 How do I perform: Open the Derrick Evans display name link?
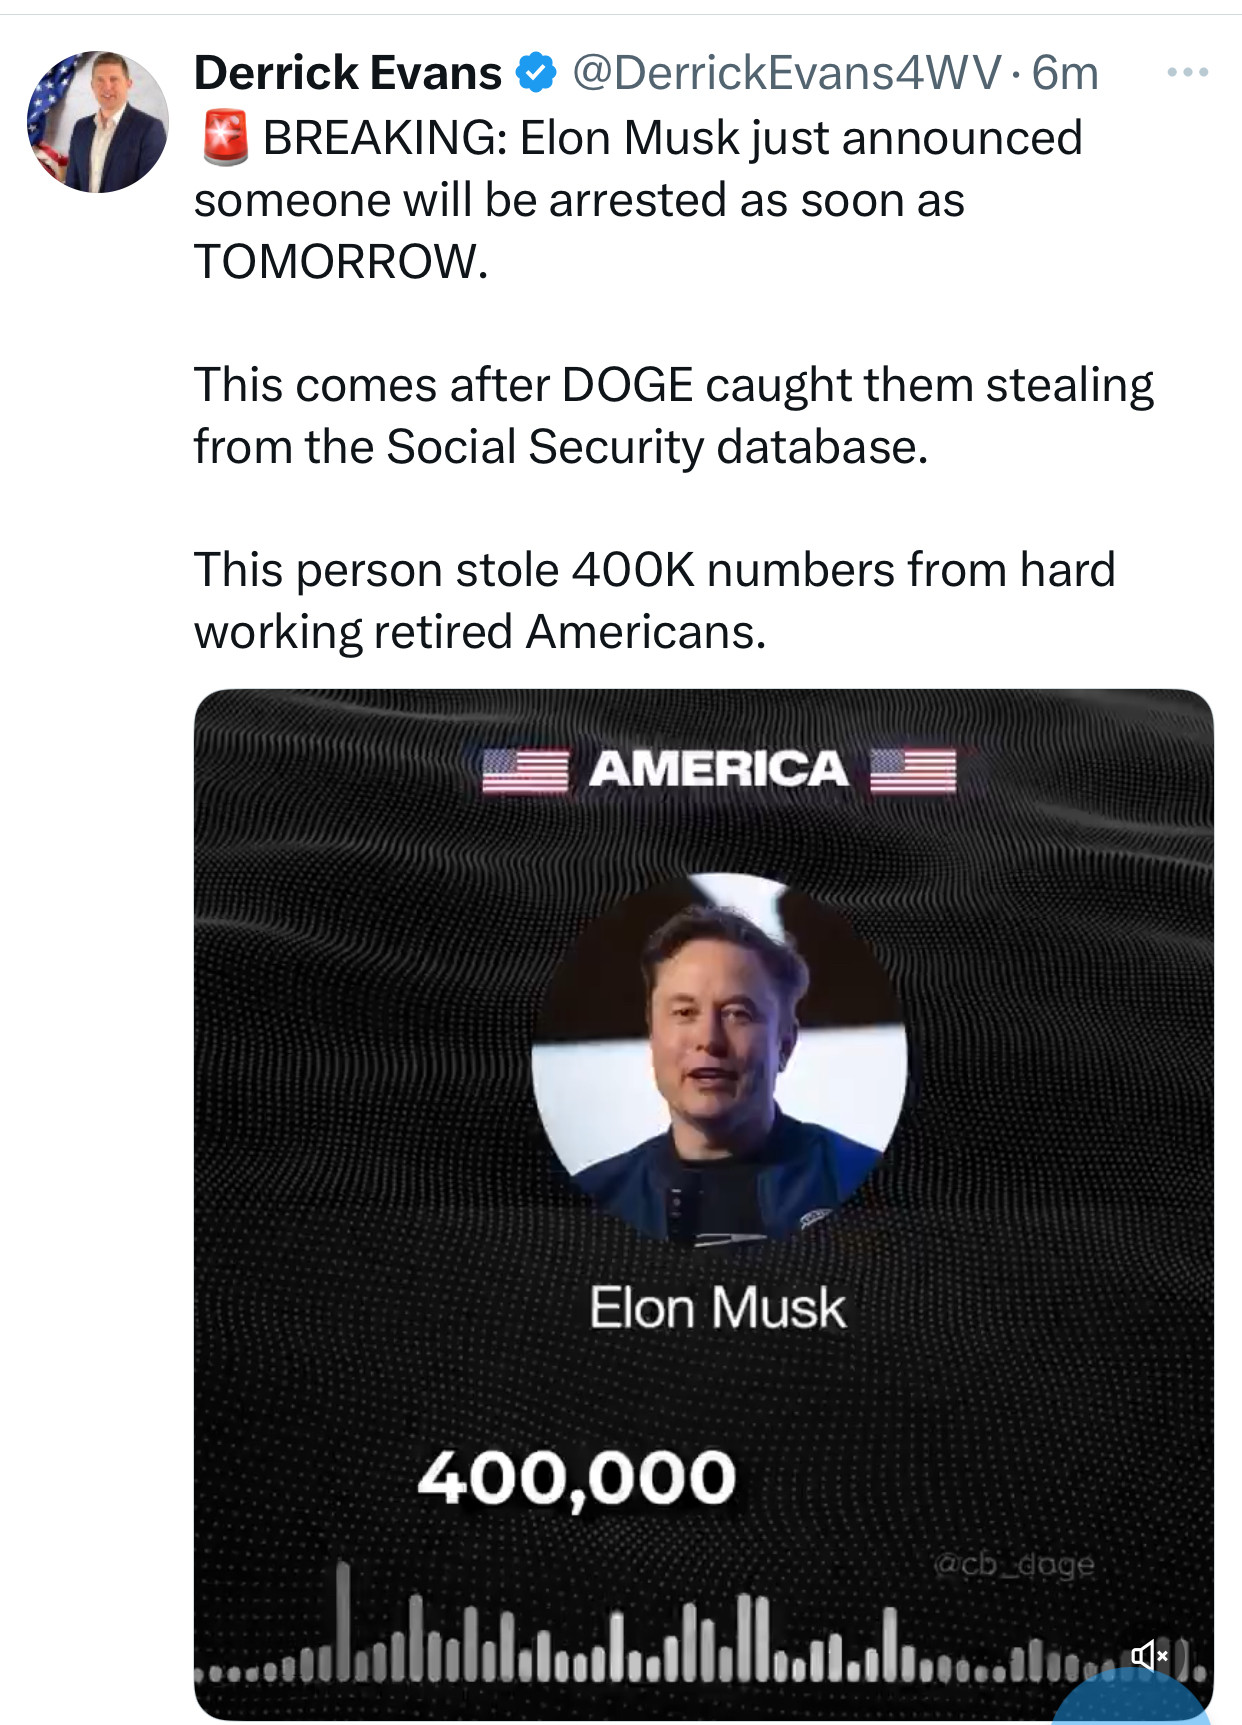(347, 73)
